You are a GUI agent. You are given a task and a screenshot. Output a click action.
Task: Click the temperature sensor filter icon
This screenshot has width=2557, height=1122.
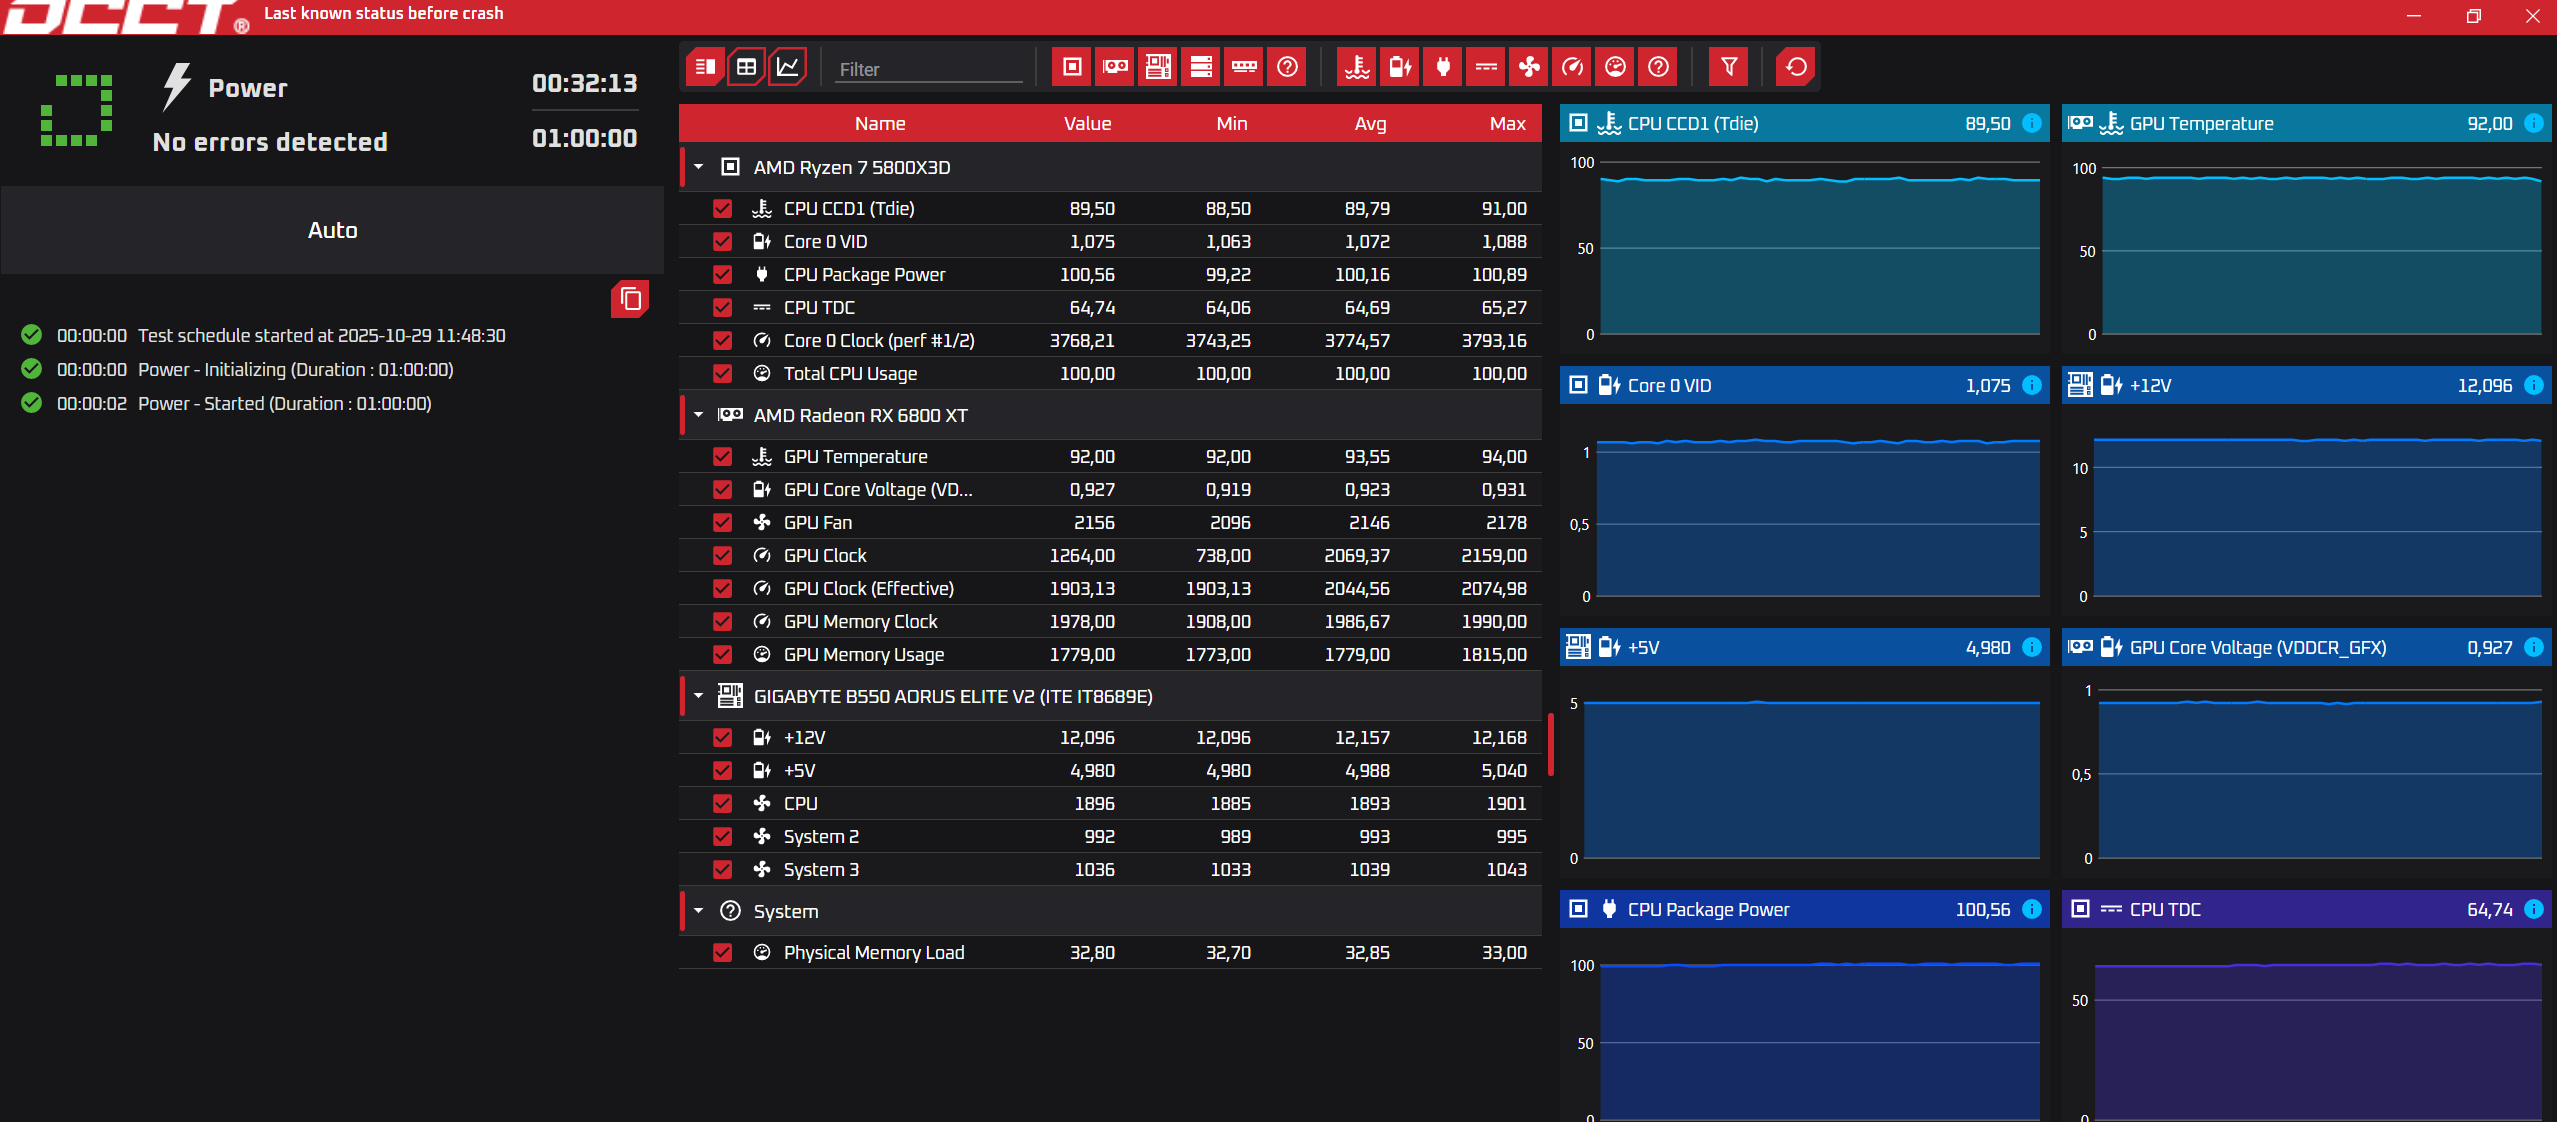[1357, 67]
